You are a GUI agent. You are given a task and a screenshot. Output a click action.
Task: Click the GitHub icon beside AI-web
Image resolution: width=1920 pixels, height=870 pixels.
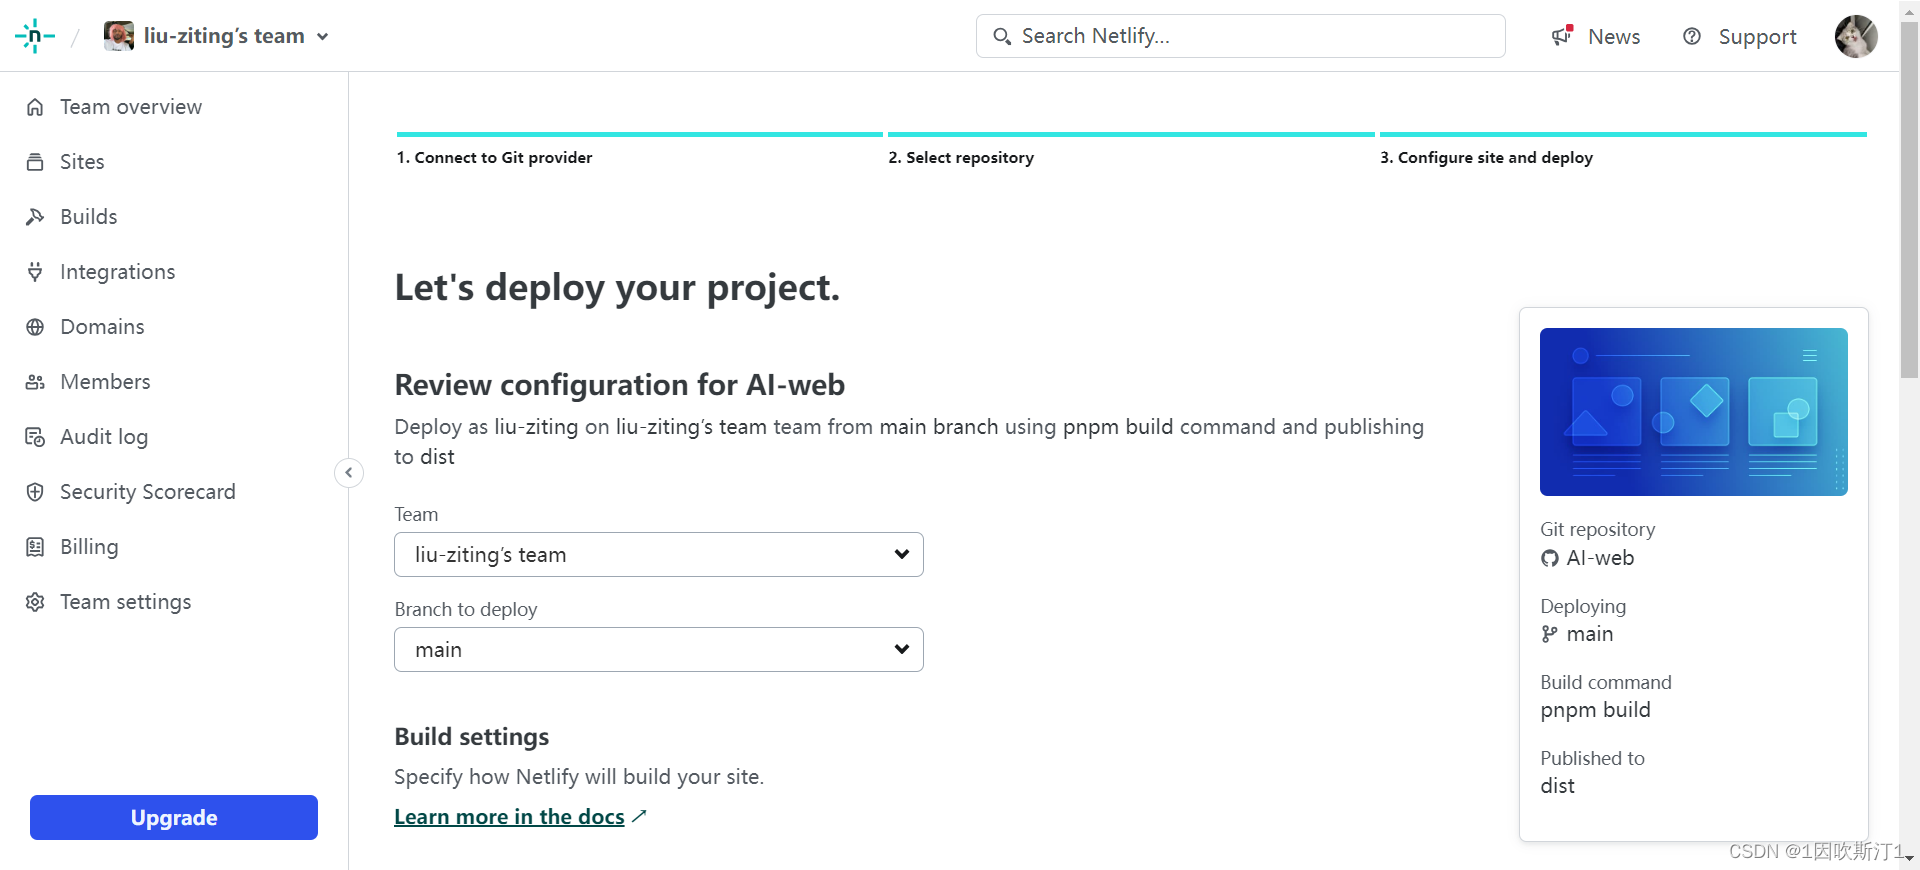(x=1550, y=559)
